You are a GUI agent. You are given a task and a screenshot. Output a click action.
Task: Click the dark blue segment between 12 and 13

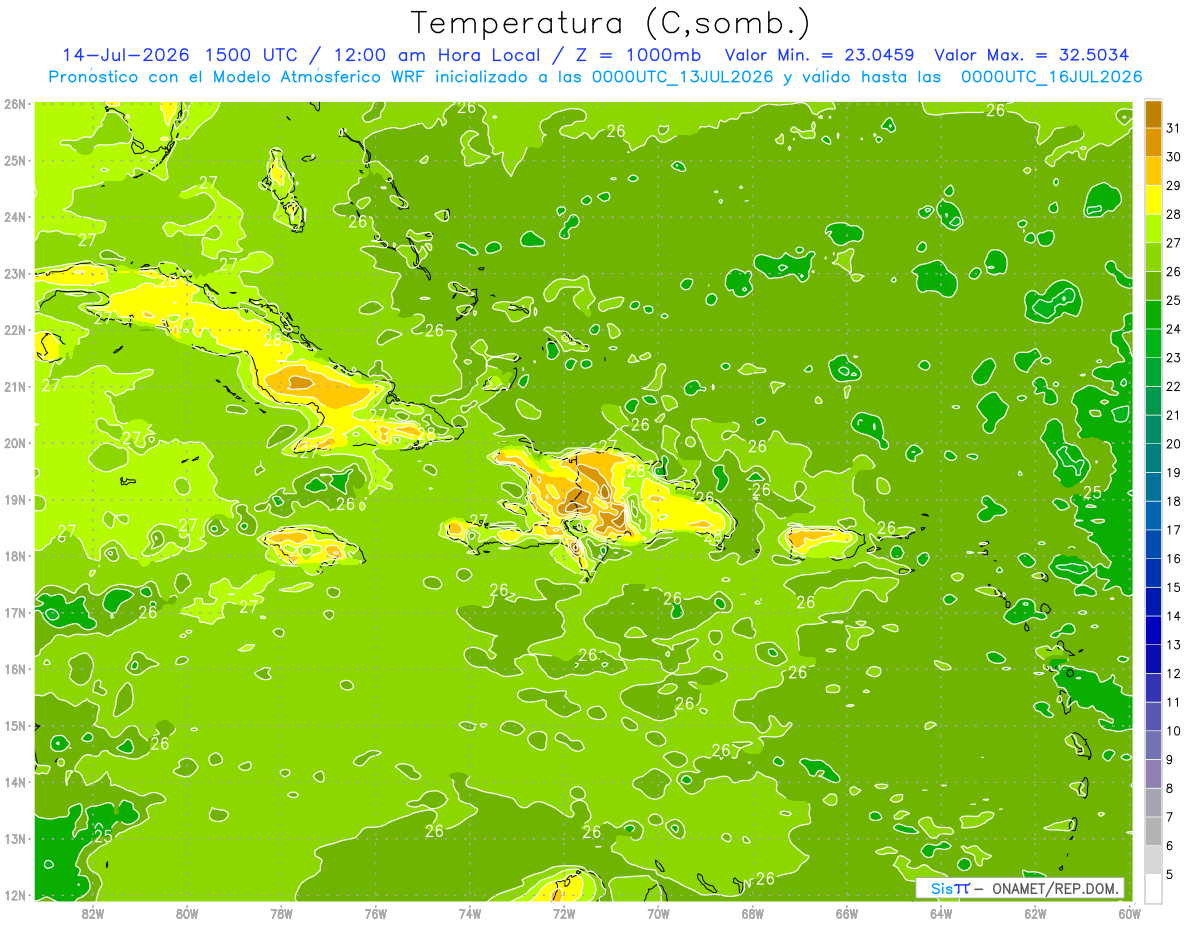tap(1153, 659)
